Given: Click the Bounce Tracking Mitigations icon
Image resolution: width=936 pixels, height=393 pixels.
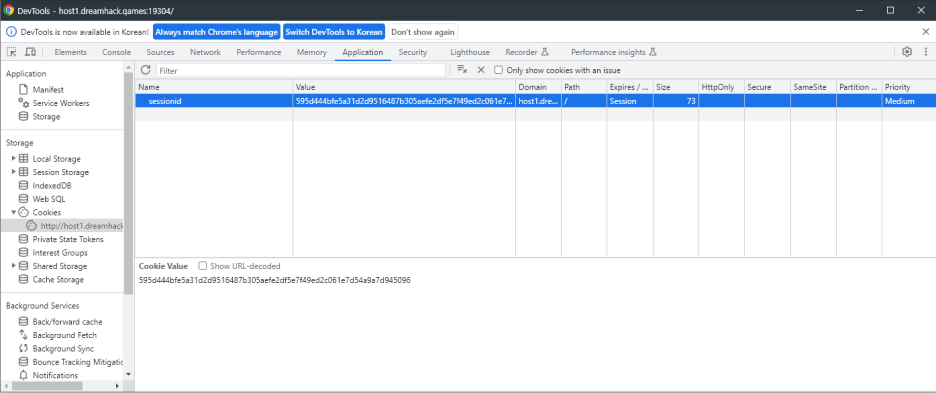Looking at the screenshot, I should 23,362.
